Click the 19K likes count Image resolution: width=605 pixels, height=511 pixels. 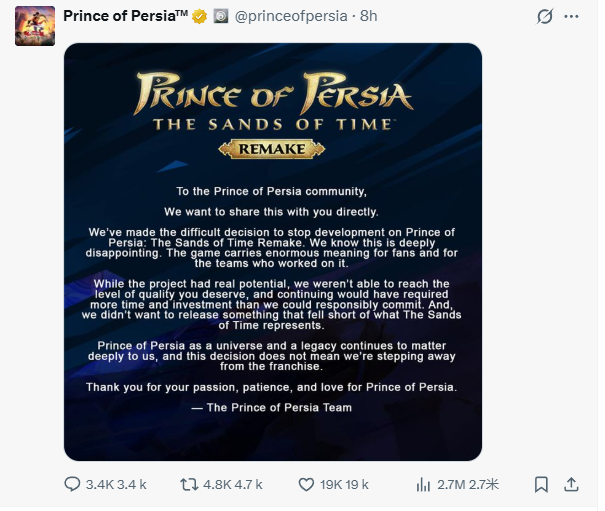(334, 485)
